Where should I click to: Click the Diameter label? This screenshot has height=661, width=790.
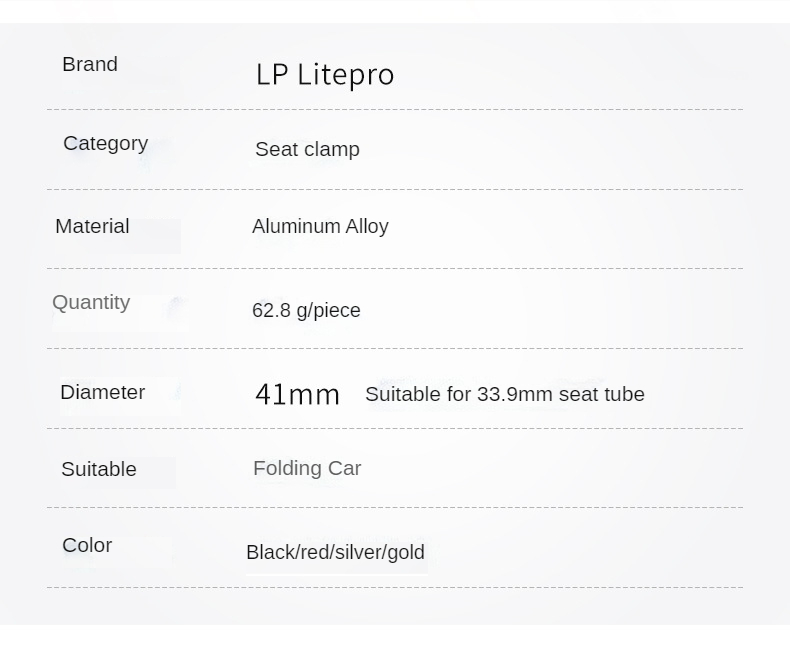[102, 392]
